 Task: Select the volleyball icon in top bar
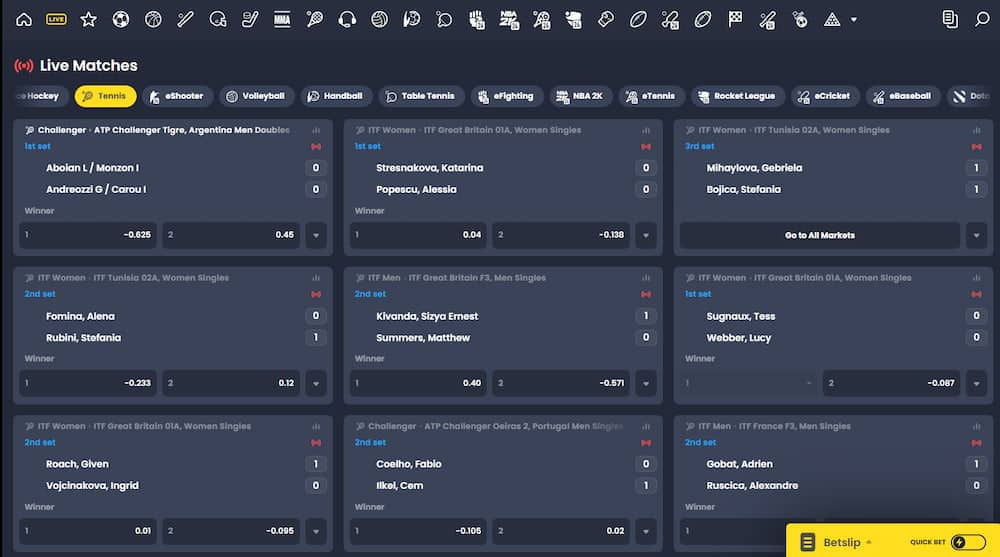pyautogui.click(x=379, y=20)
